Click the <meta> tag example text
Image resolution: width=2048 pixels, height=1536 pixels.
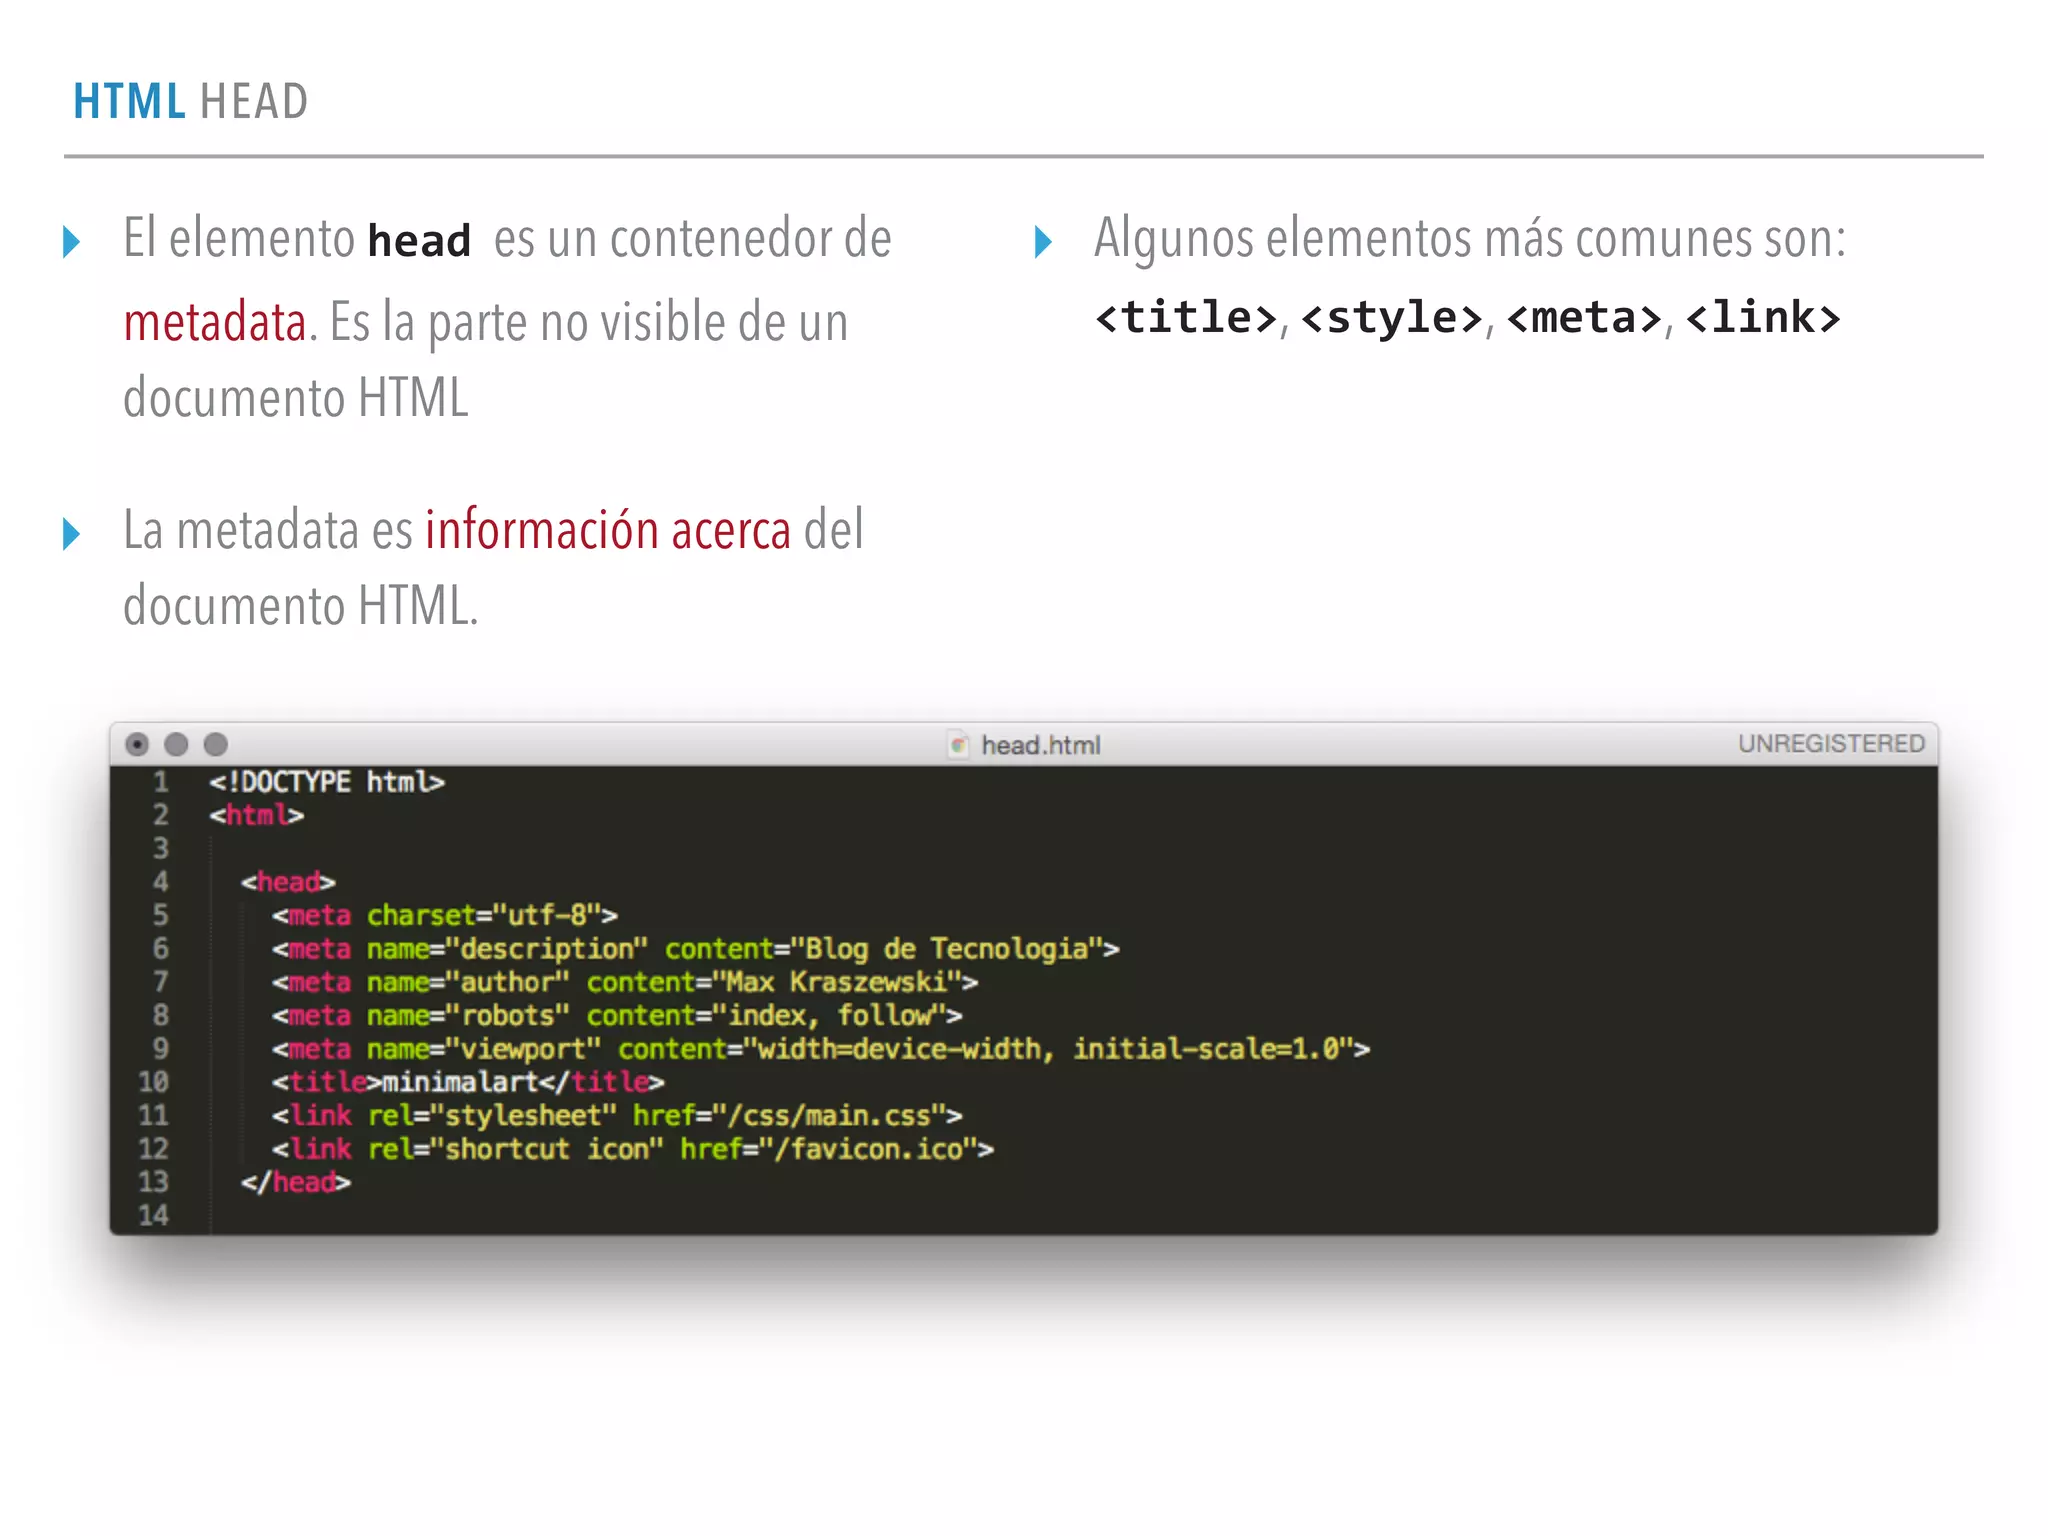pos(1585,318)
